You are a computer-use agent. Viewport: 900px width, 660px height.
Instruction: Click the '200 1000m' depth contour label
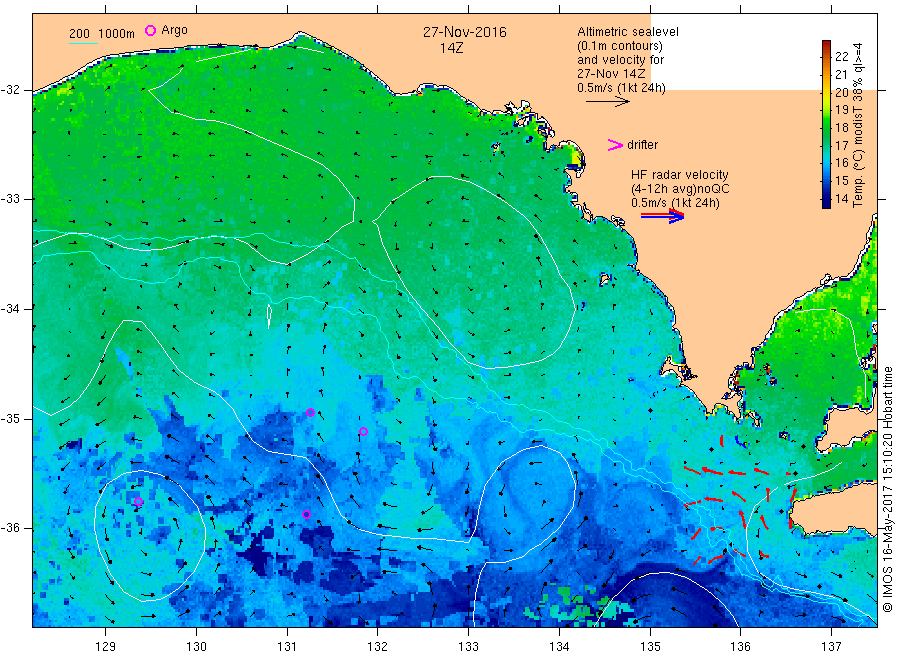click(x=102, y=33)
